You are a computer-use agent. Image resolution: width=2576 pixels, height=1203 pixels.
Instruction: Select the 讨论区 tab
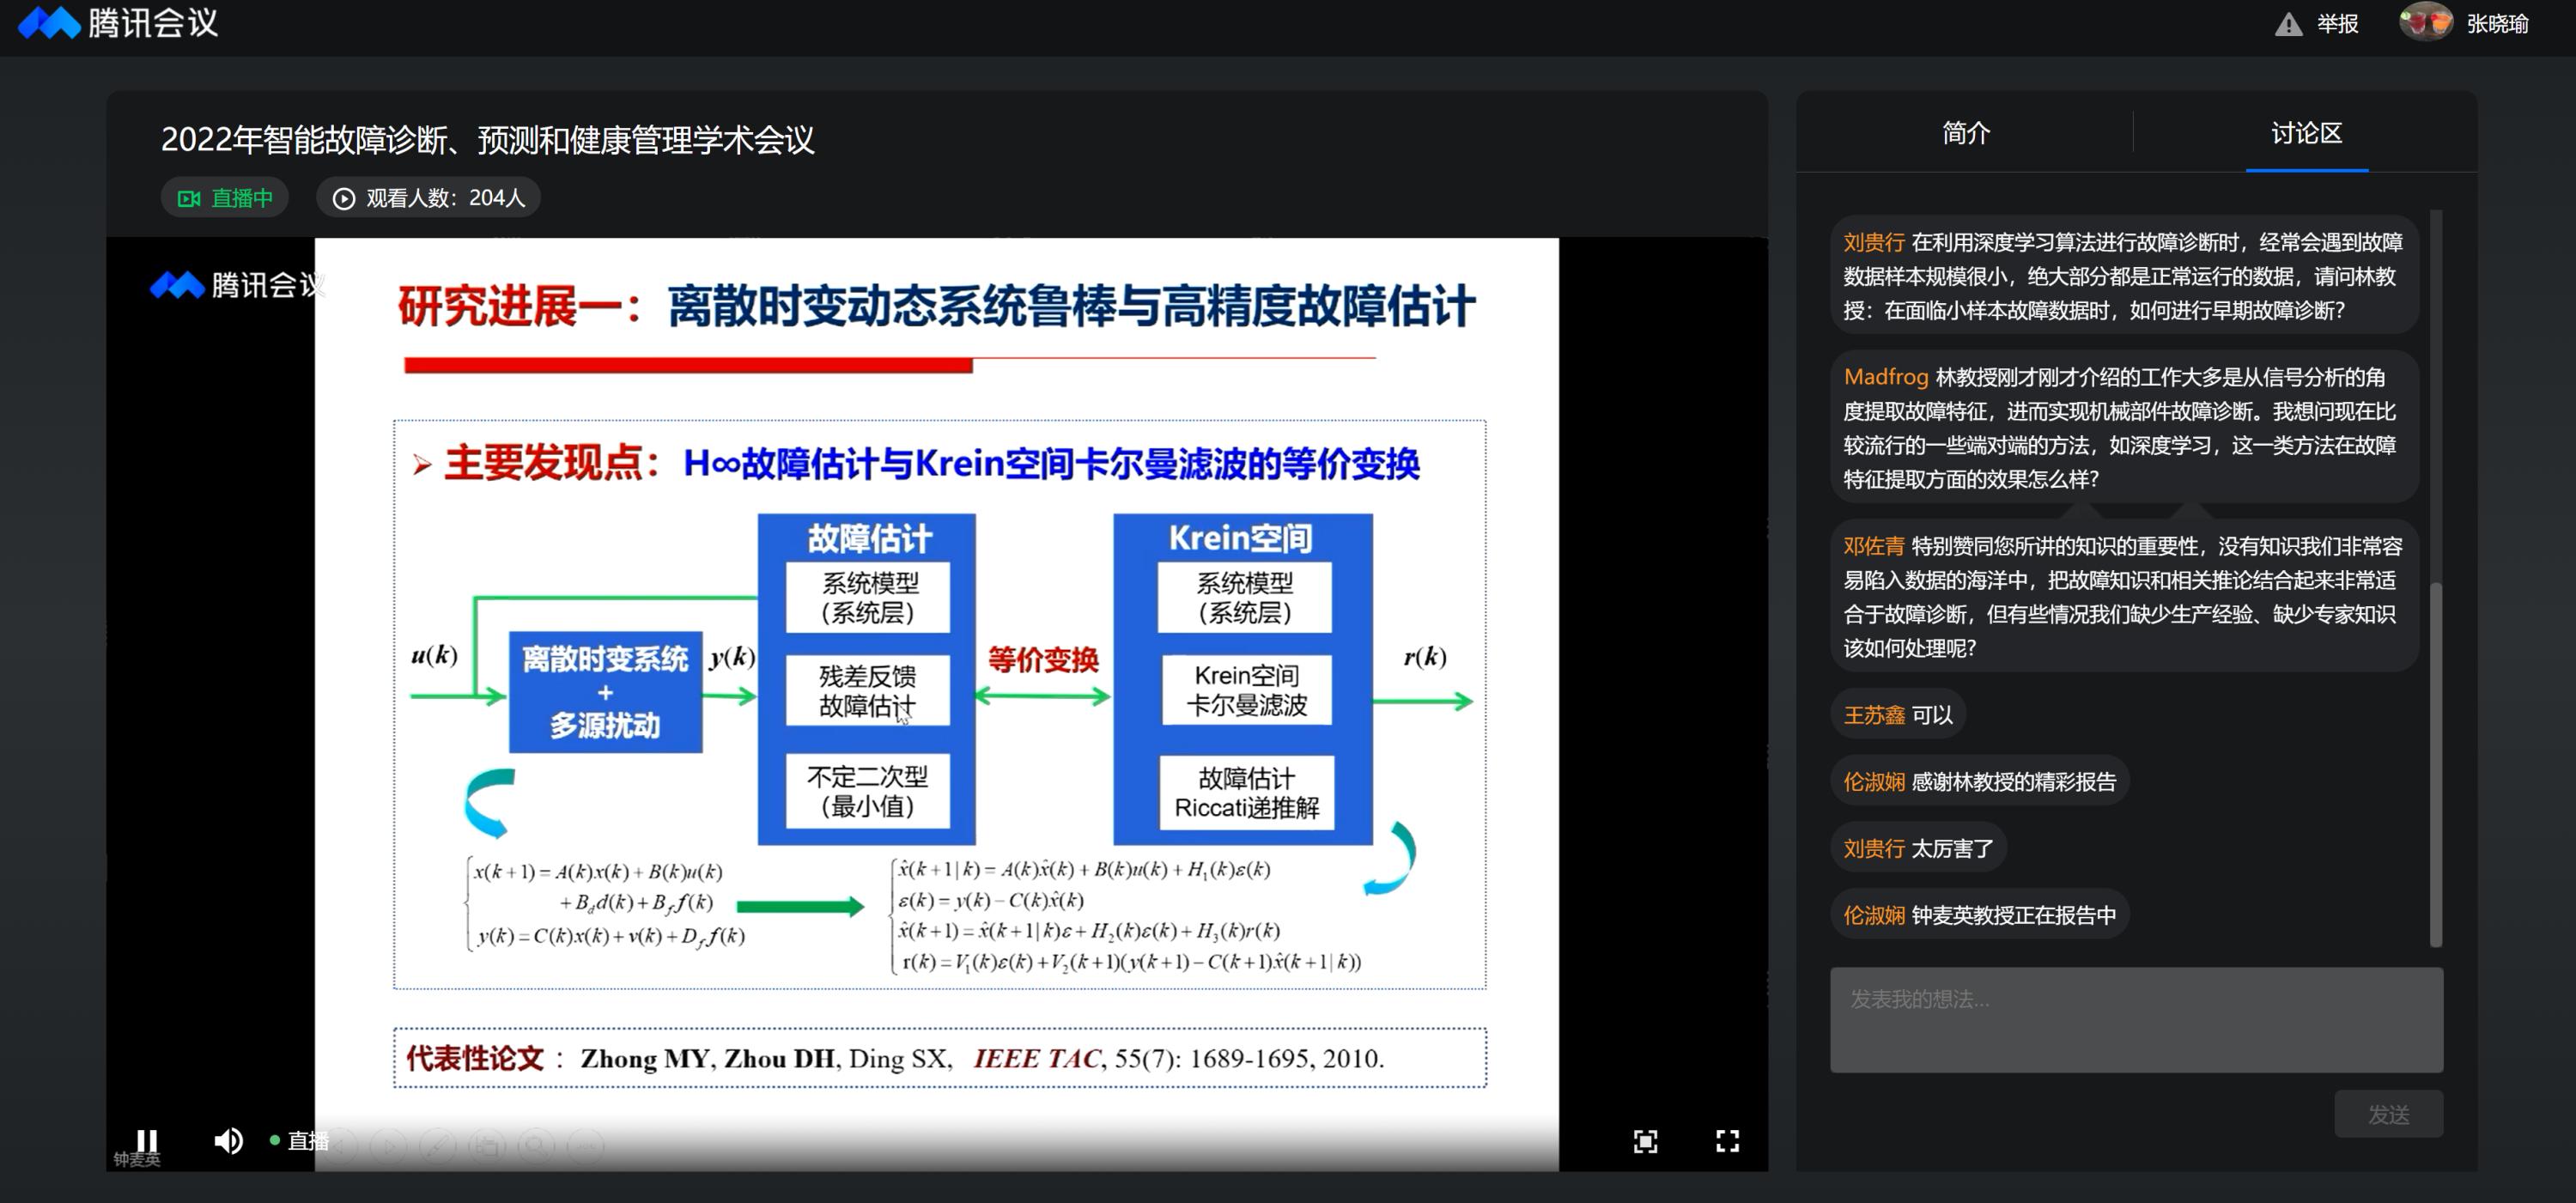2306,133
